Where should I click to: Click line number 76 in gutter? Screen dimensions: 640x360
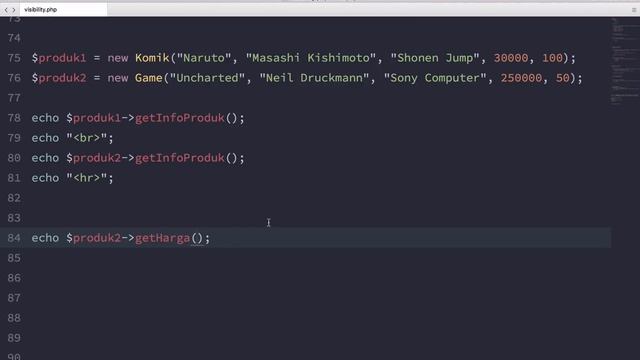pos(14,78)
